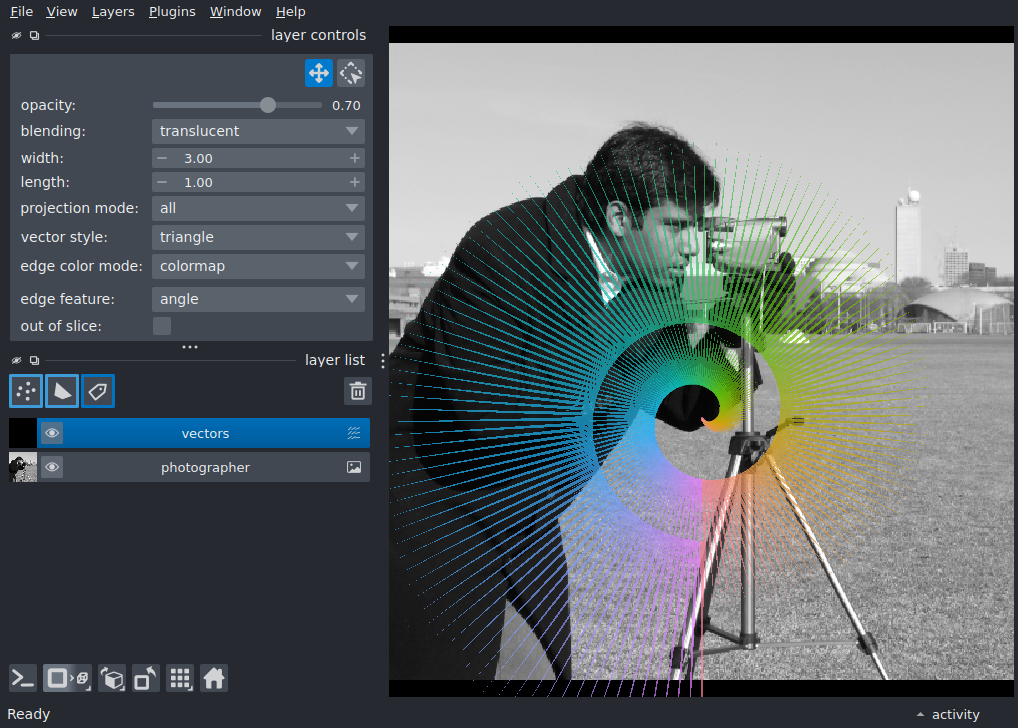Viewport: 1018px width, 728px height.
Task: Select the vectors layer row
Action: click(x=190, y=433)
